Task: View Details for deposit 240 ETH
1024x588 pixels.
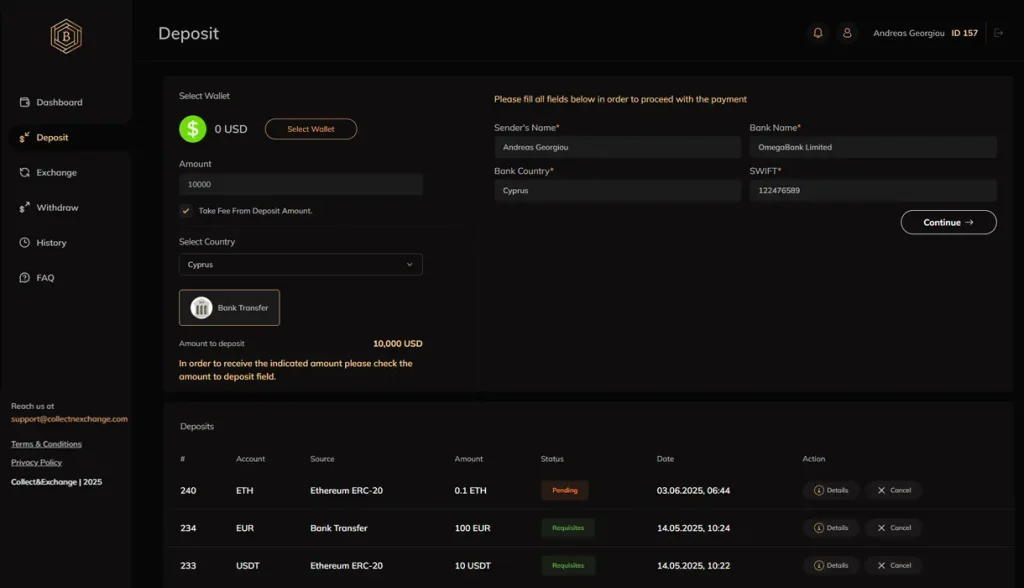Action: [x=831, y=490]
